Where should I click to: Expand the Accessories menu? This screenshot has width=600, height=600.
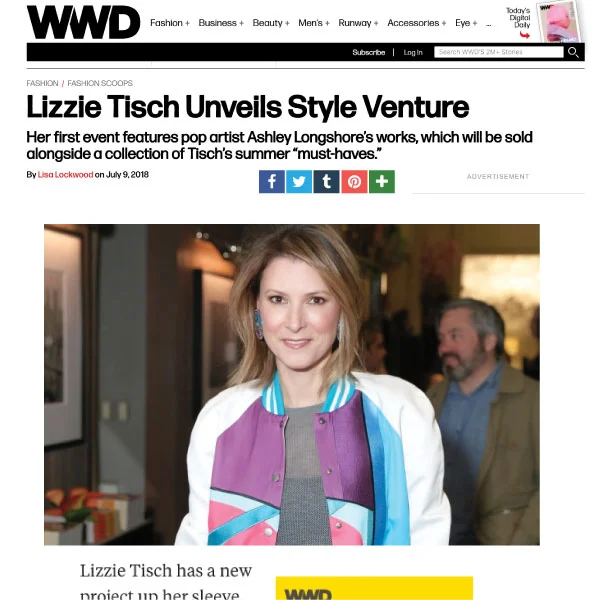click(x=417, y=23)
